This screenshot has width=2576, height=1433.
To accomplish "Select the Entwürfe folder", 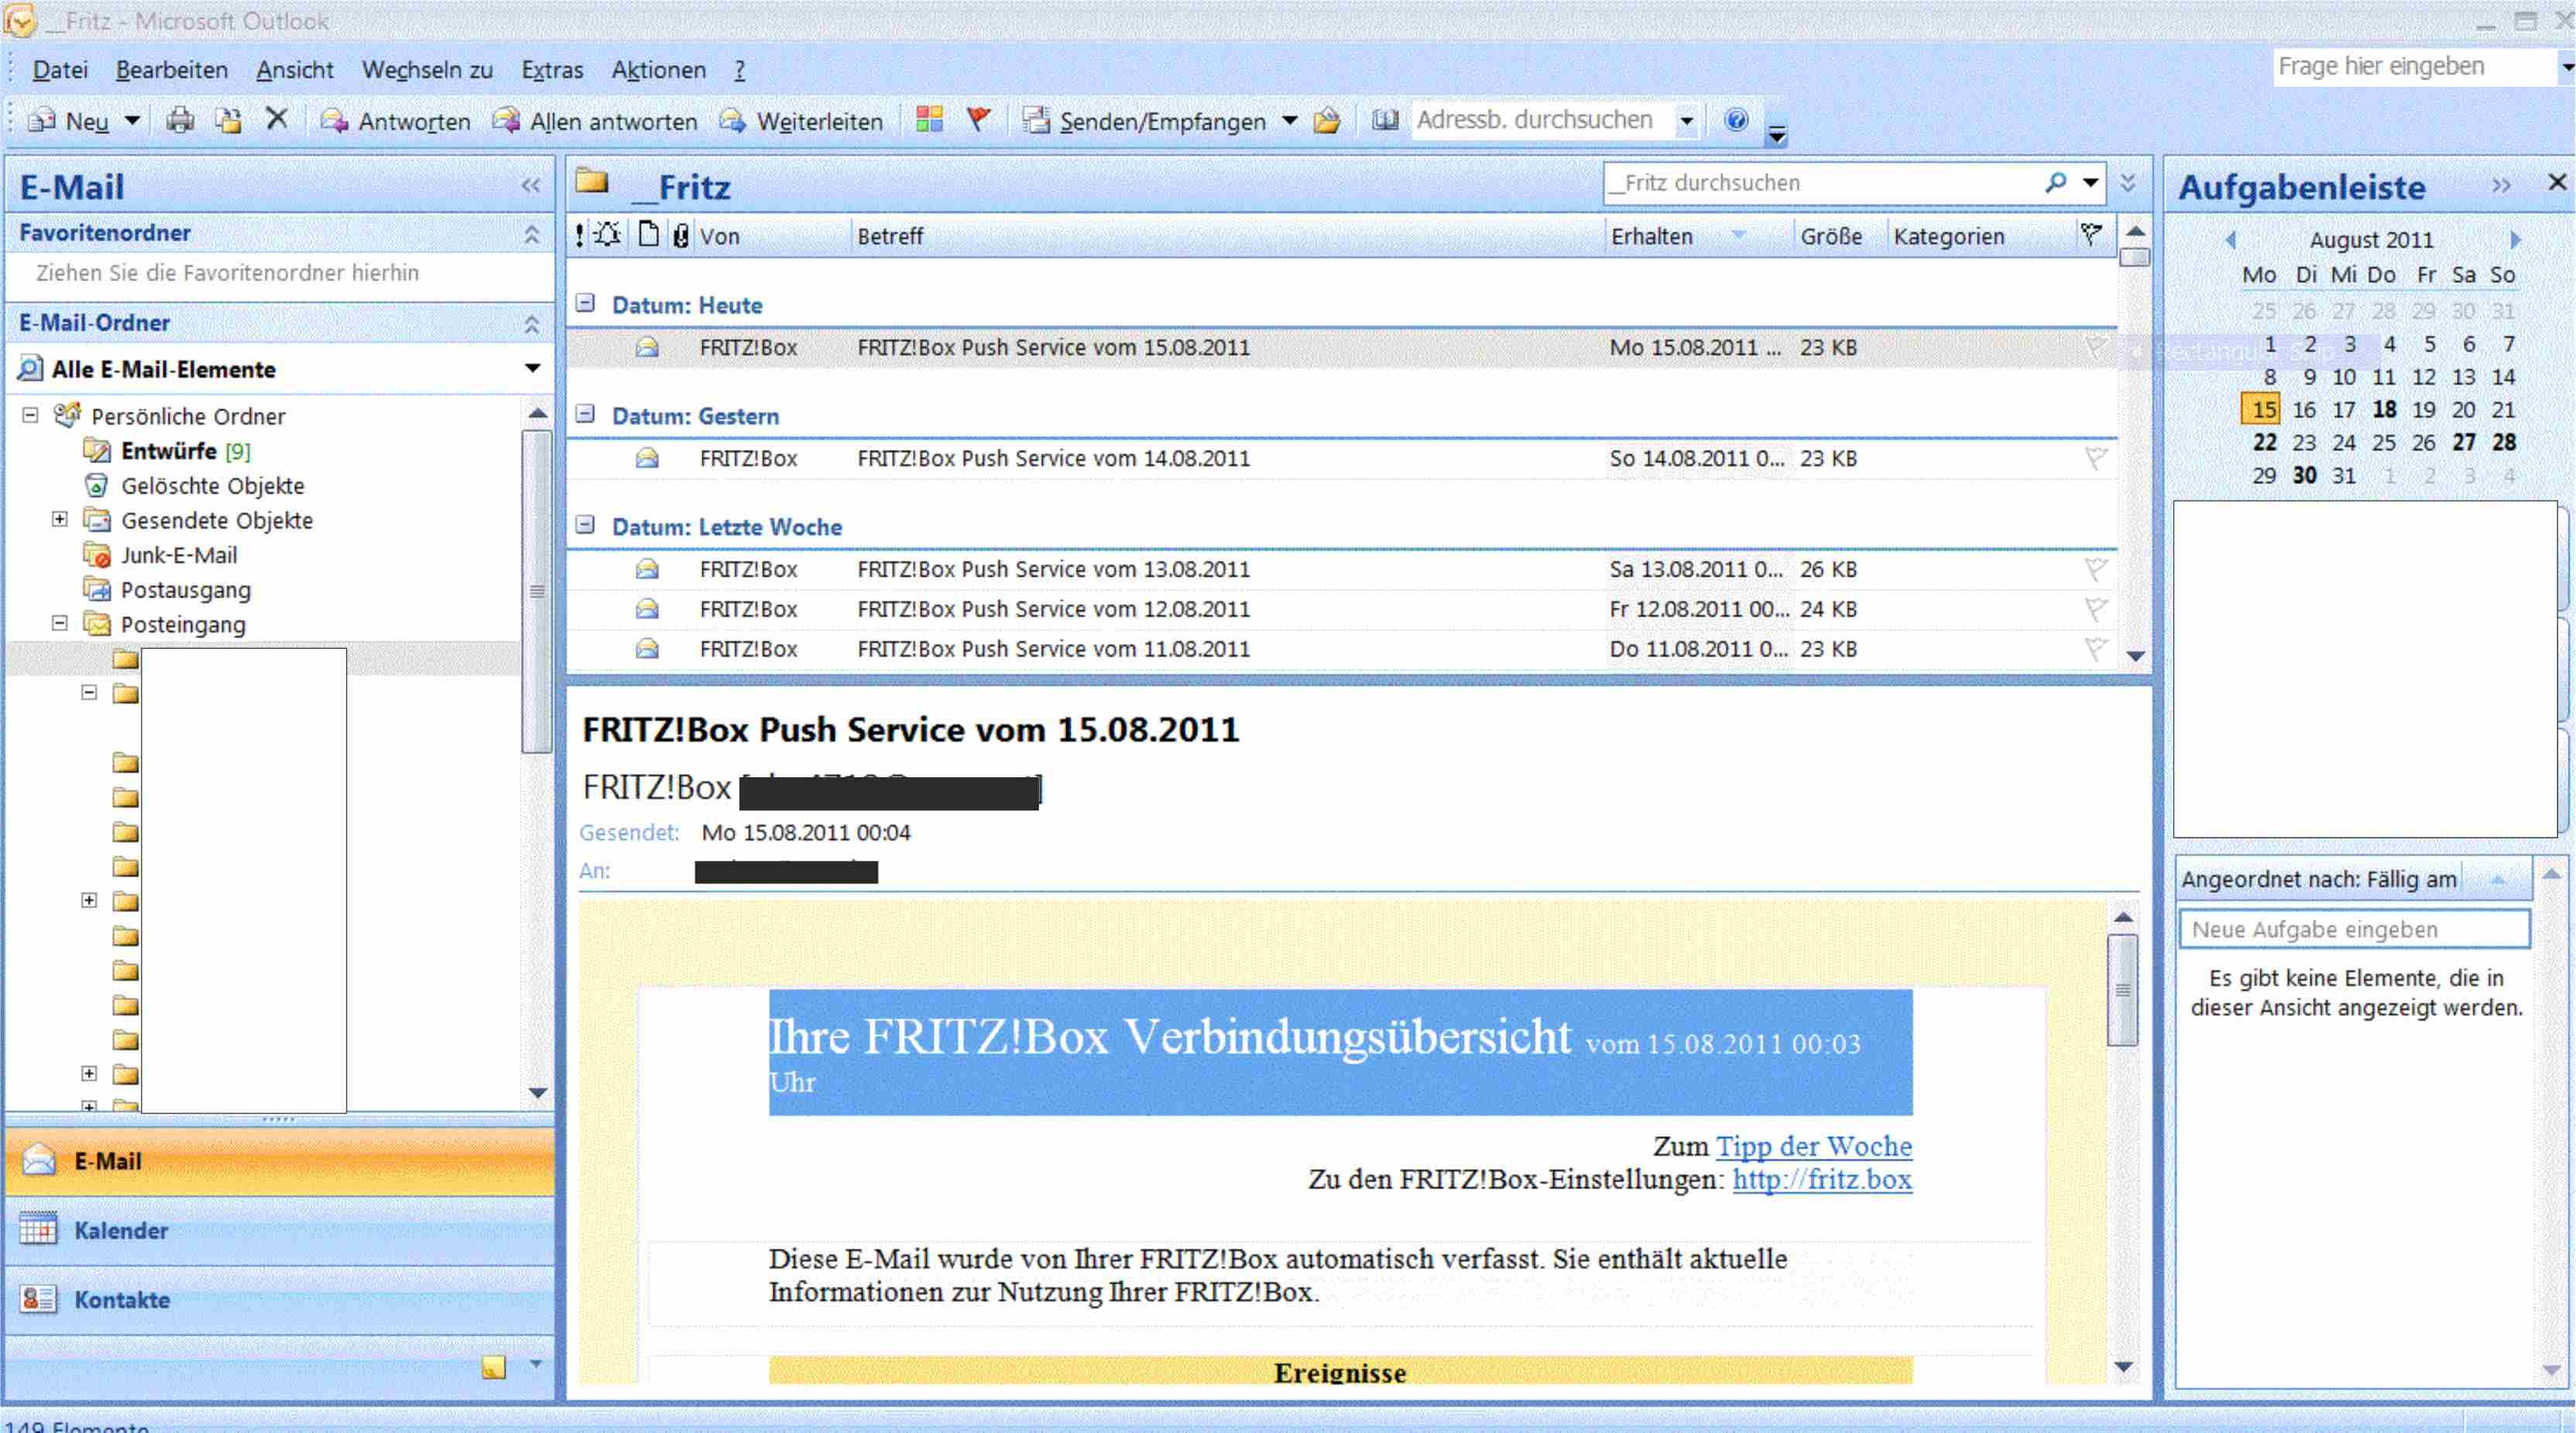I will [168, 451].
